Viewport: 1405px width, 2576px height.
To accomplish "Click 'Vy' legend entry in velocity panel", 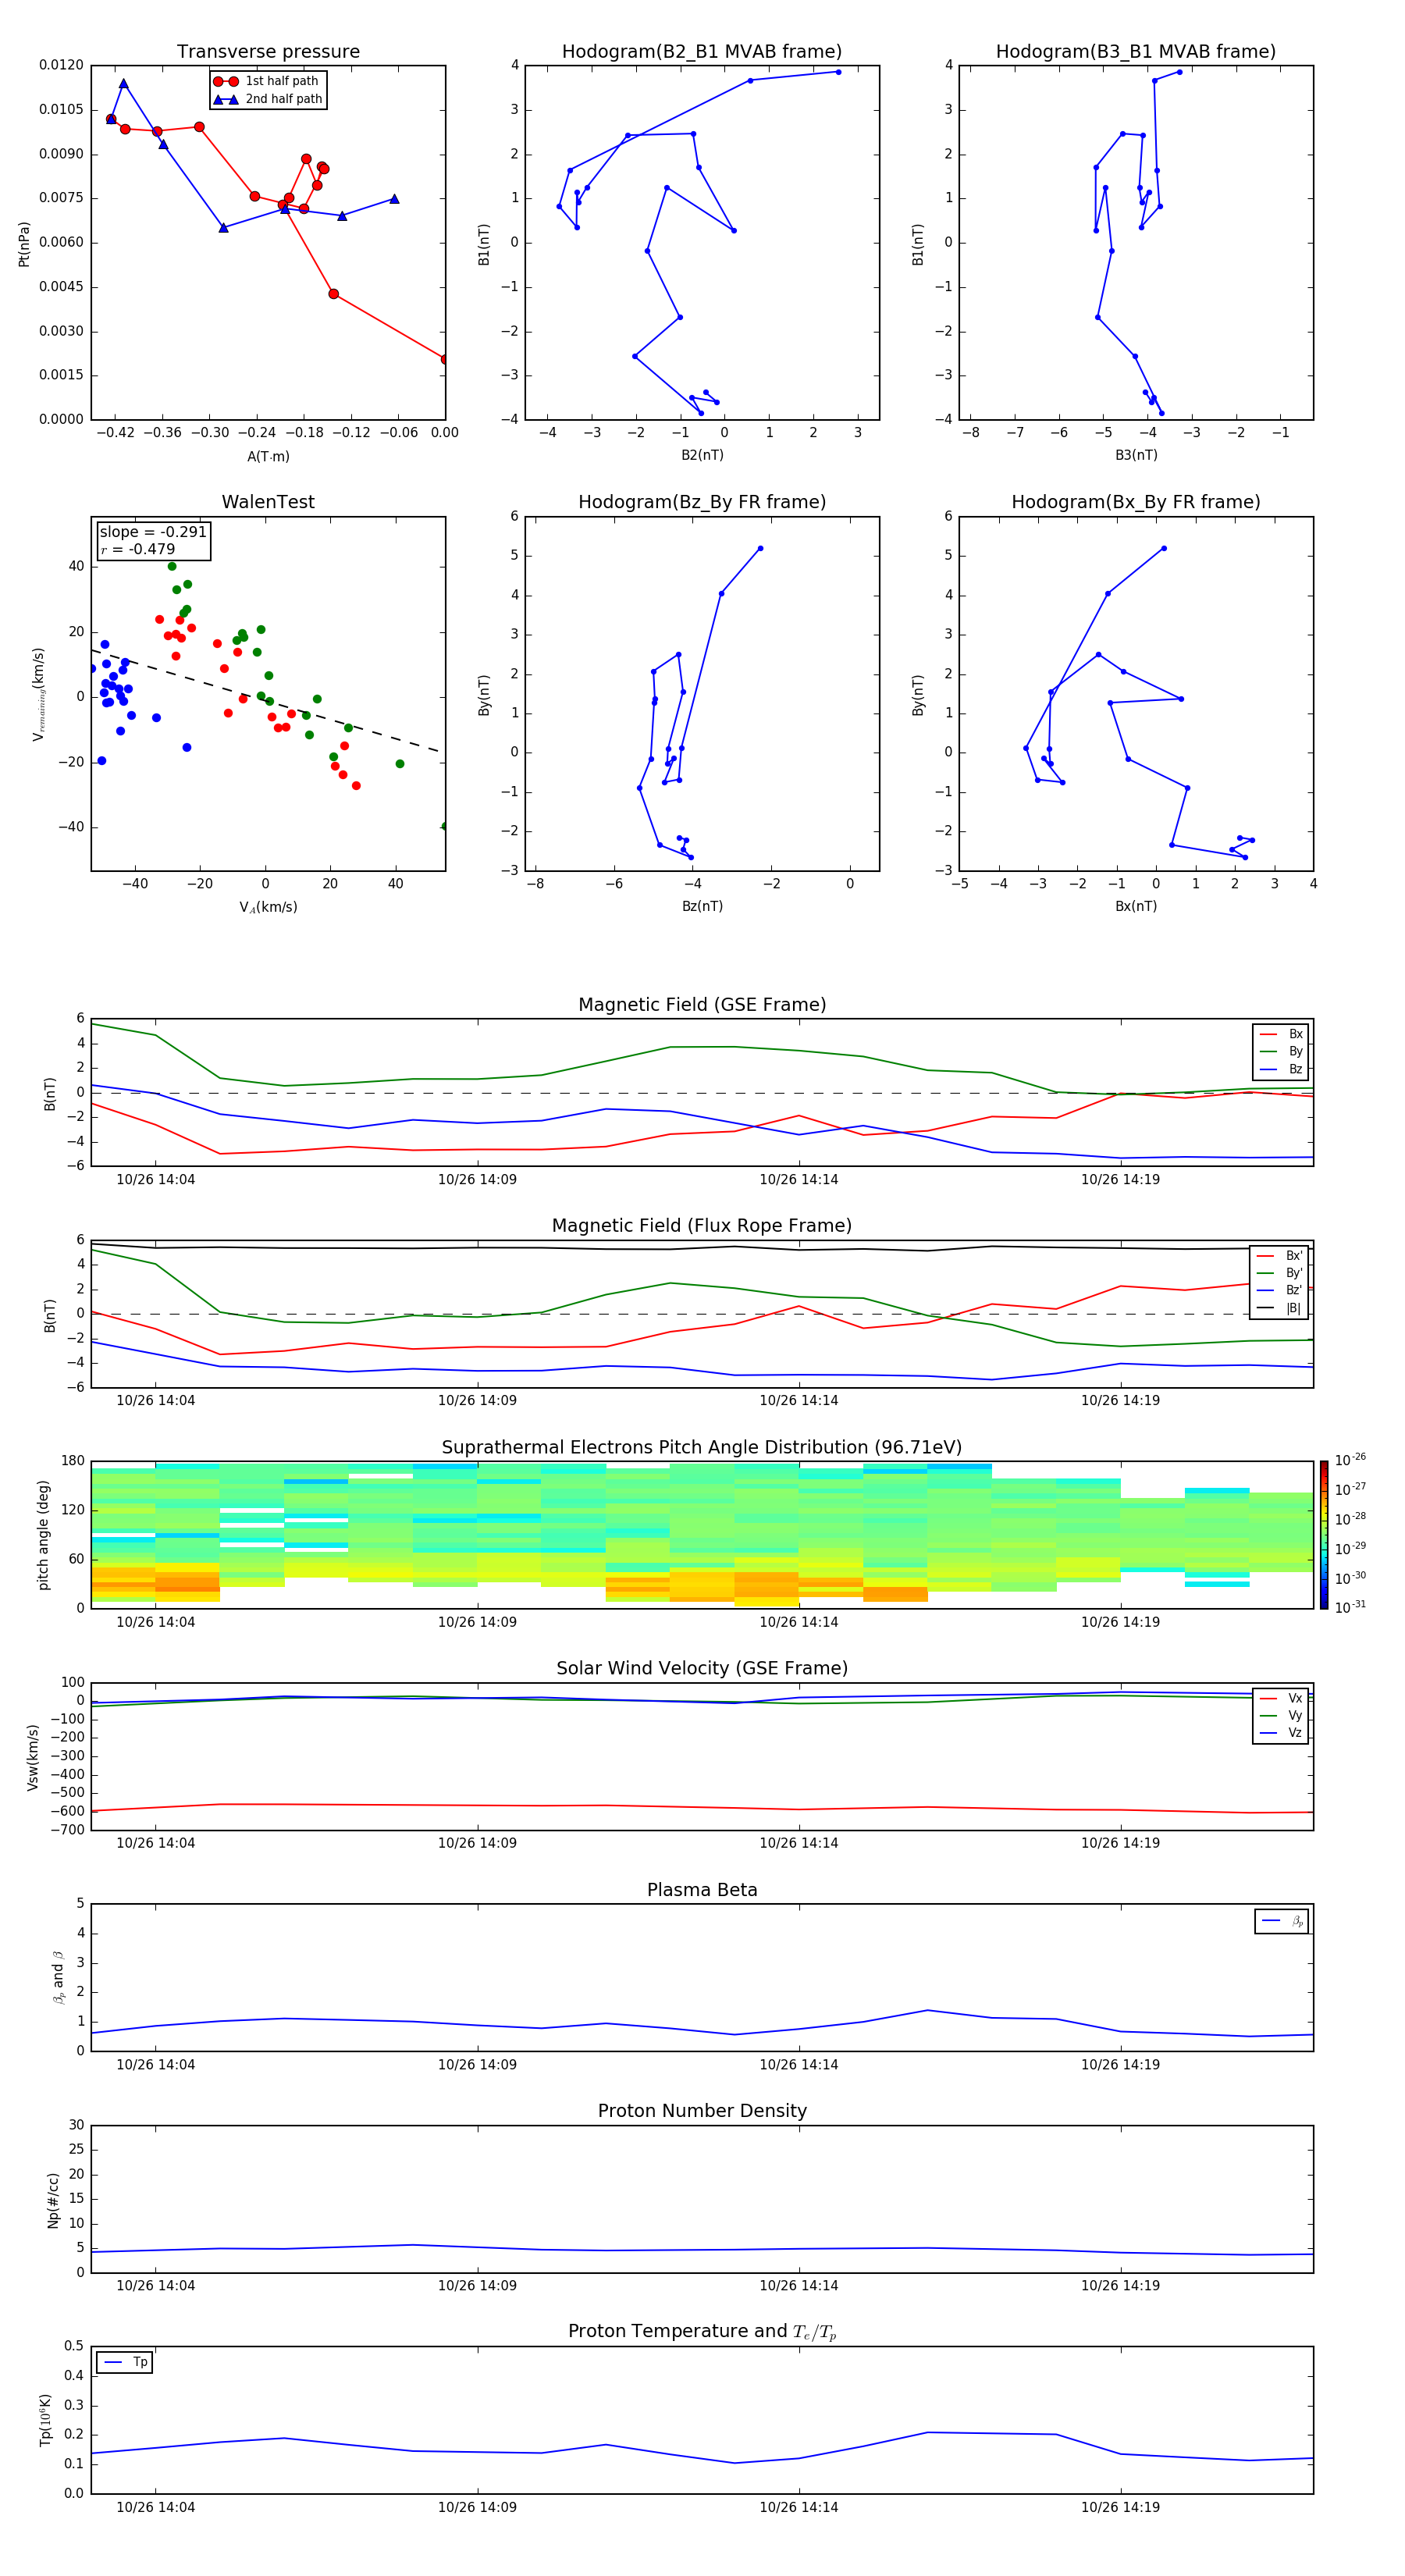I will coord(1281,1715).
